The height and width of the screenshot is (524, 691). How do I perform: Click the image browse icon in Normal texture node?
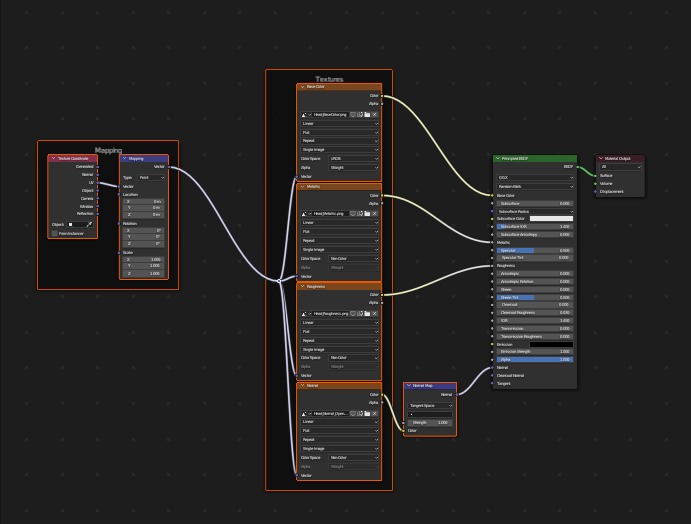click(306, 413)
